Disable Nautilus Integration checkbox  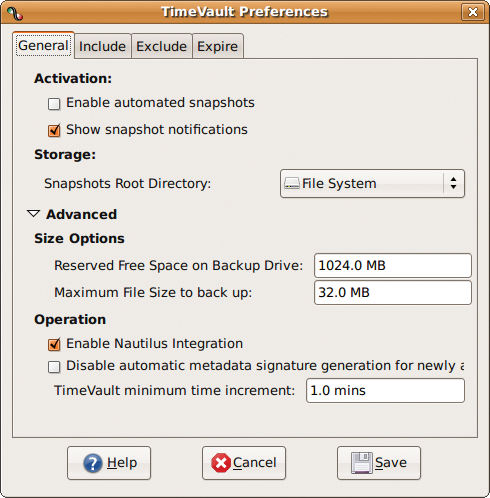coord(54,344)
